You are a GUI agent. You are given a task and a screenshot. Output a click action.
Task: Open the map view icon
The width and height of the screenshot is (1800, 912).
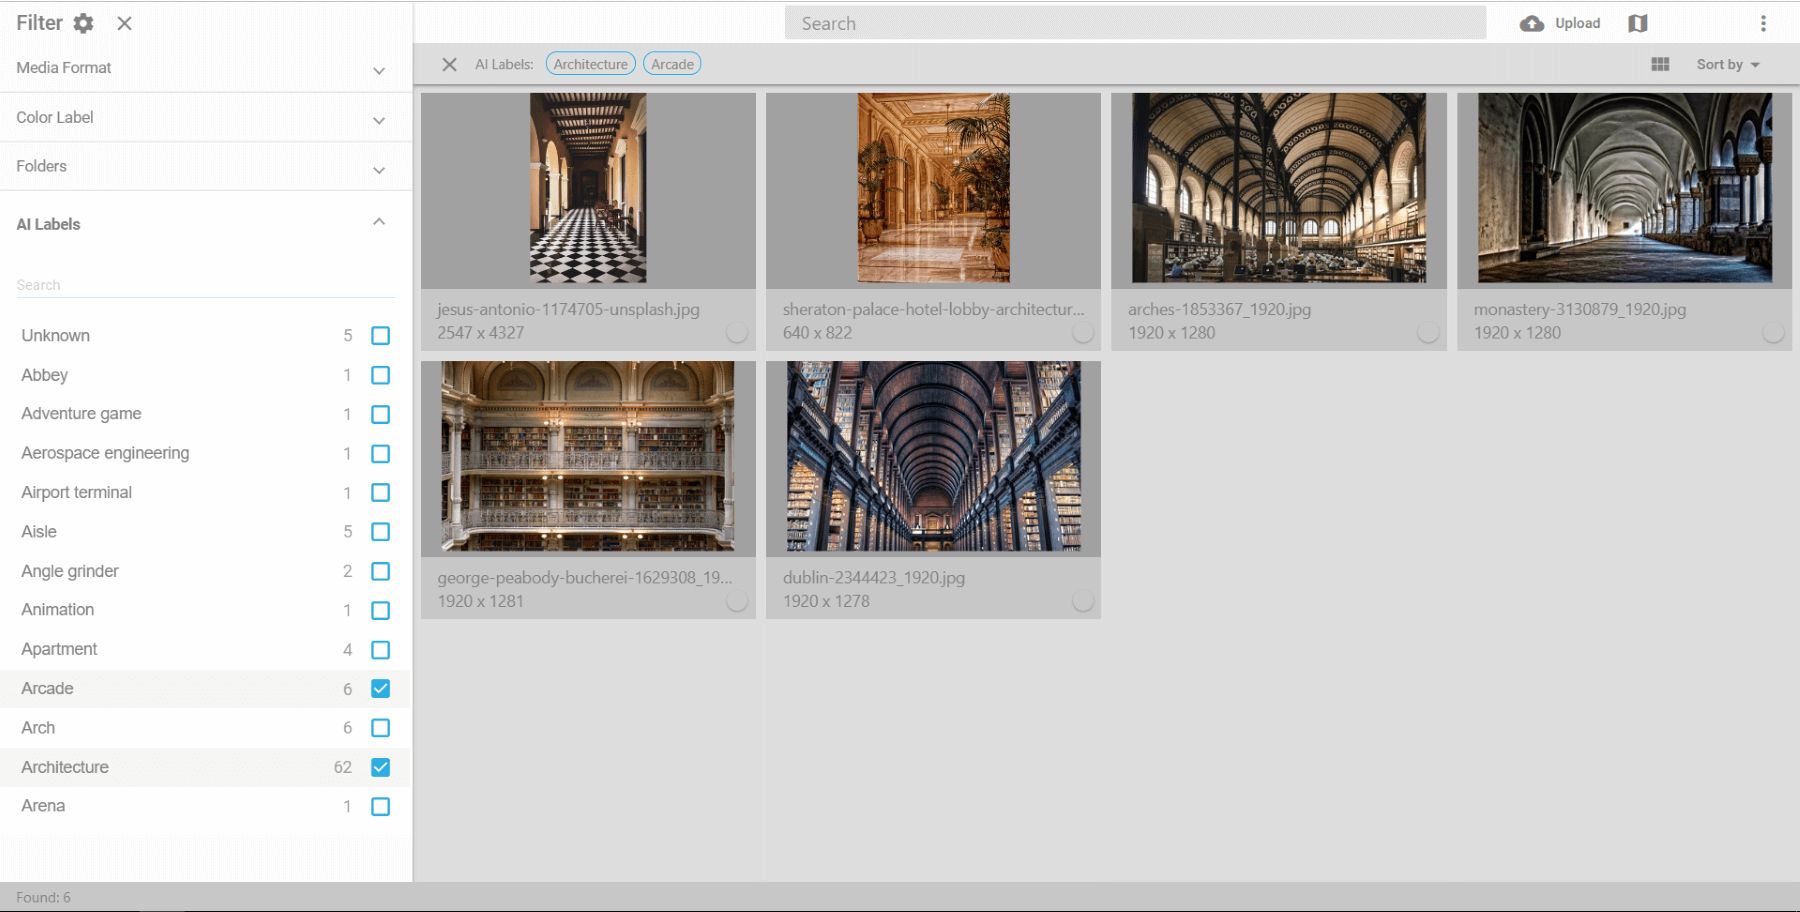pyautogui.click(x=1637, y=23)
